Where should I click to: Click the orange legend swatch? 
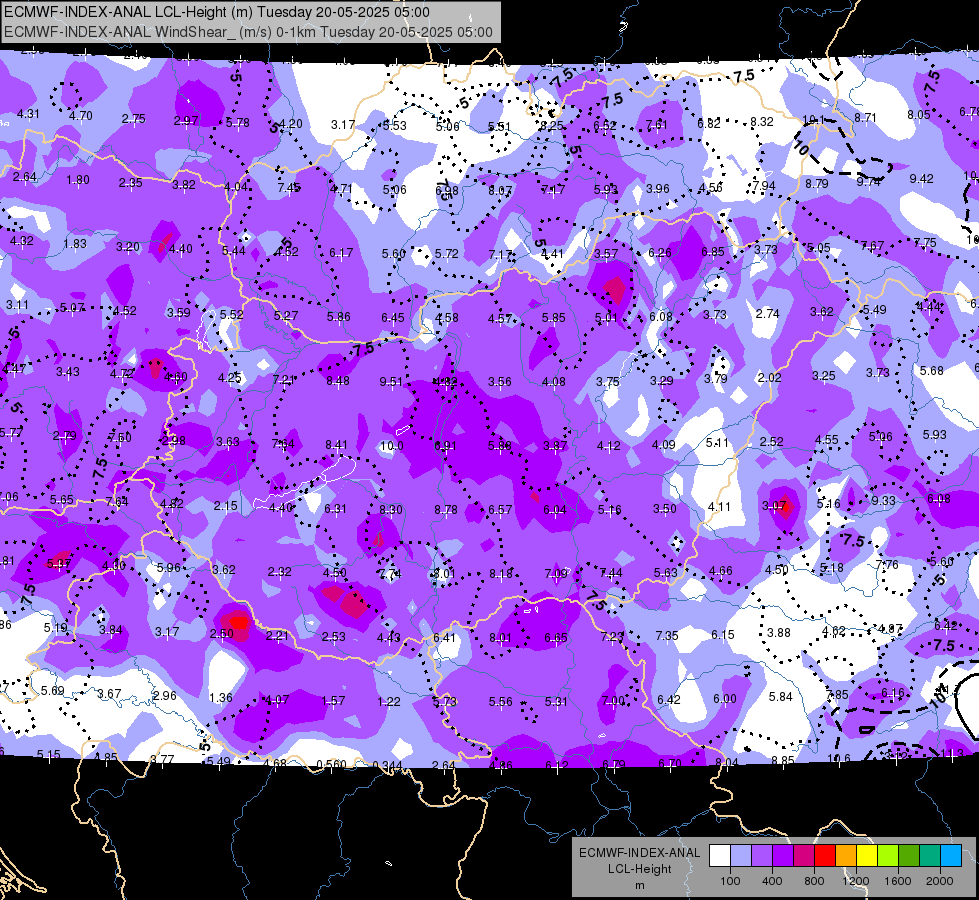tap(847, 856)
